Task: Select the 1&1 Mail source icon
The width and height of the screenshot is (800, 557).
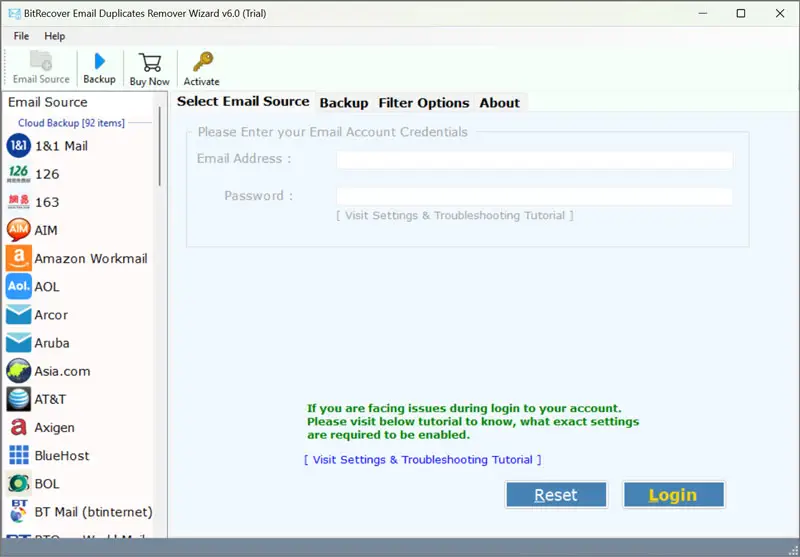Action: (x=18, y=146)
